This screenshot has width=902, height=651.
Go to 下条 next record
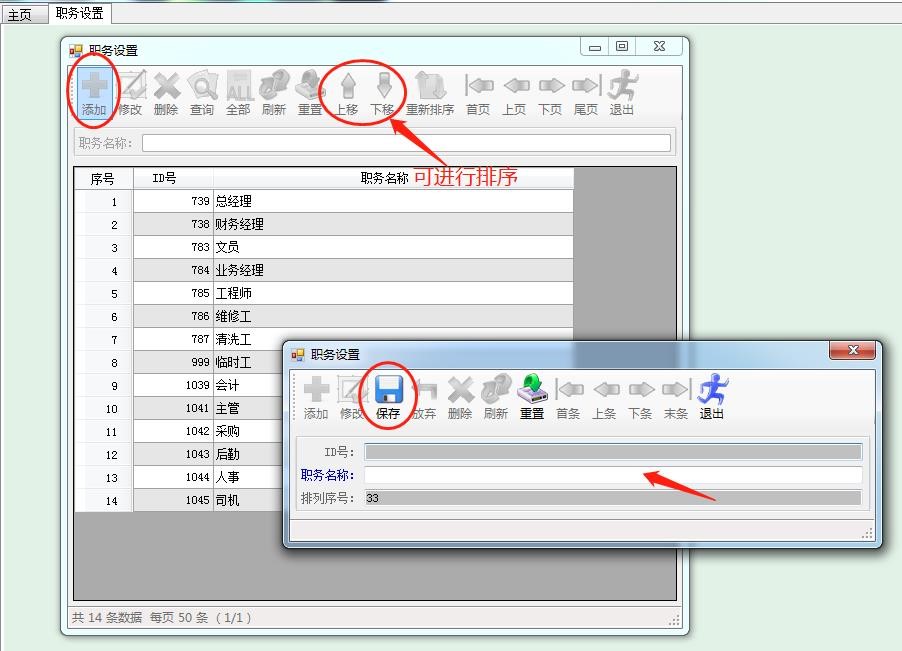(x=640, y=397)
